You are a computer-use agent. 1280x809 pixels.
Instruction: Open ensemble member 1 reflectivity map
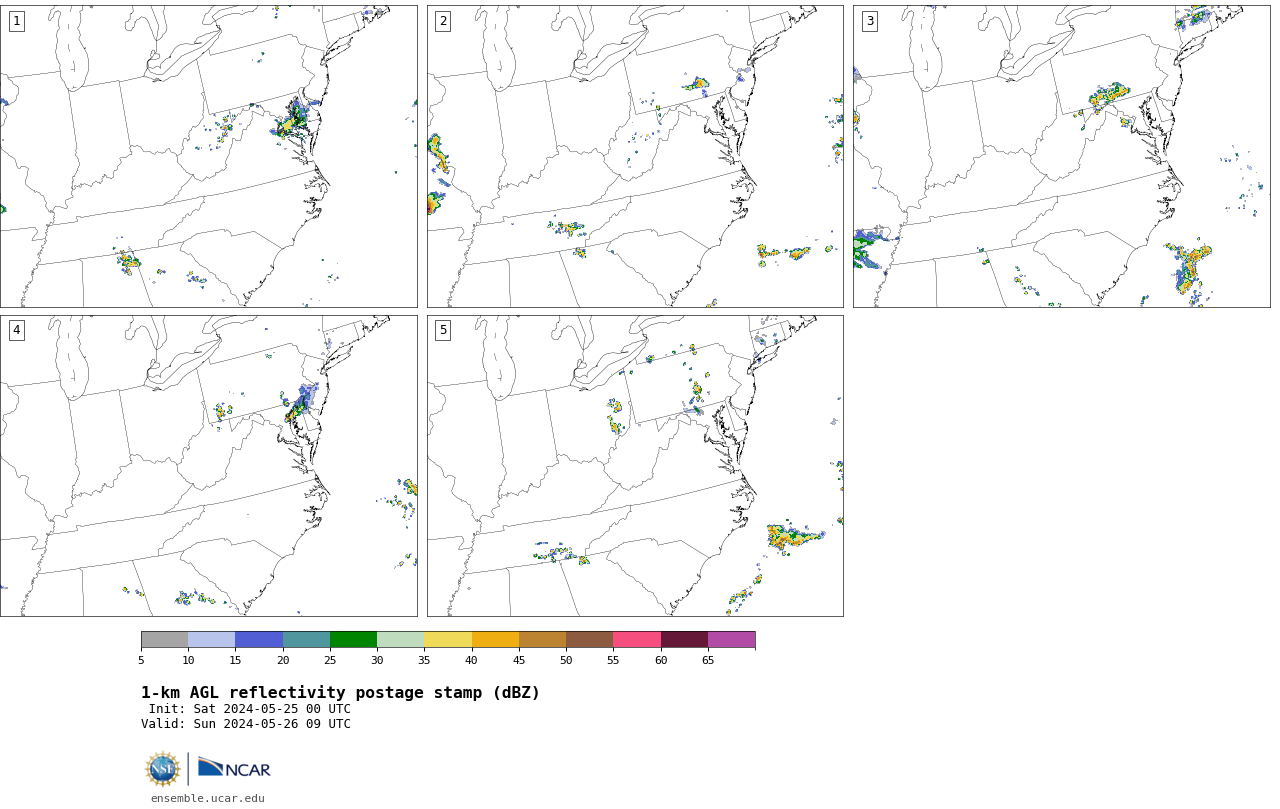[208, 156]
